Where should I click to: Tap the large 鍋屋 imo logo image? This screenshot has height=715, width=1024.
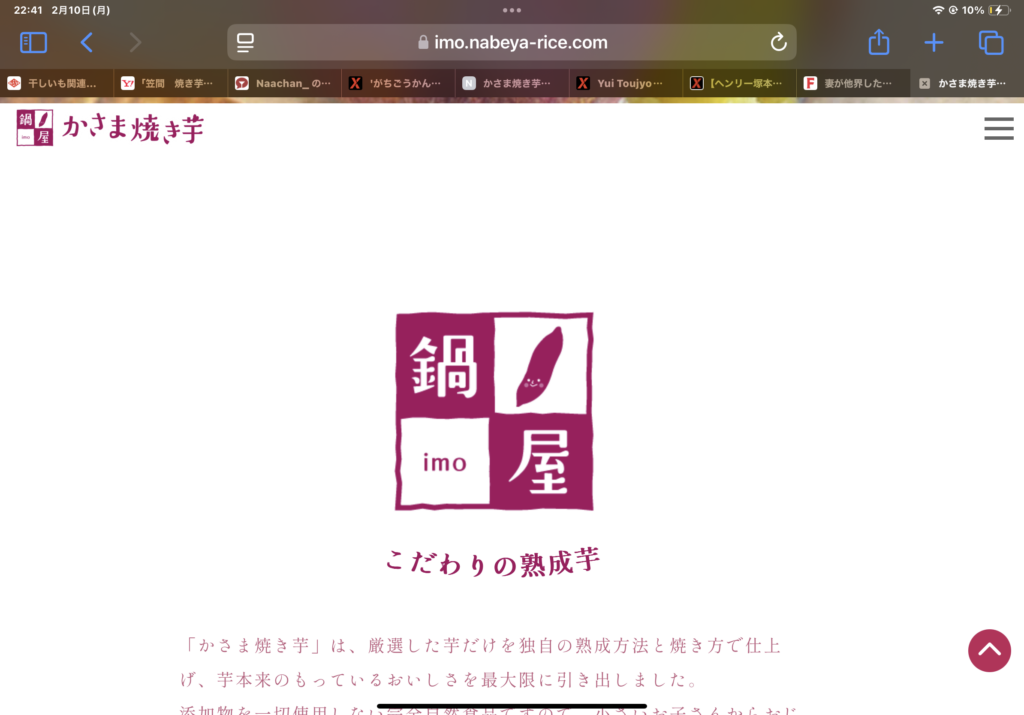pyautogui.click(x=494, y=411)
